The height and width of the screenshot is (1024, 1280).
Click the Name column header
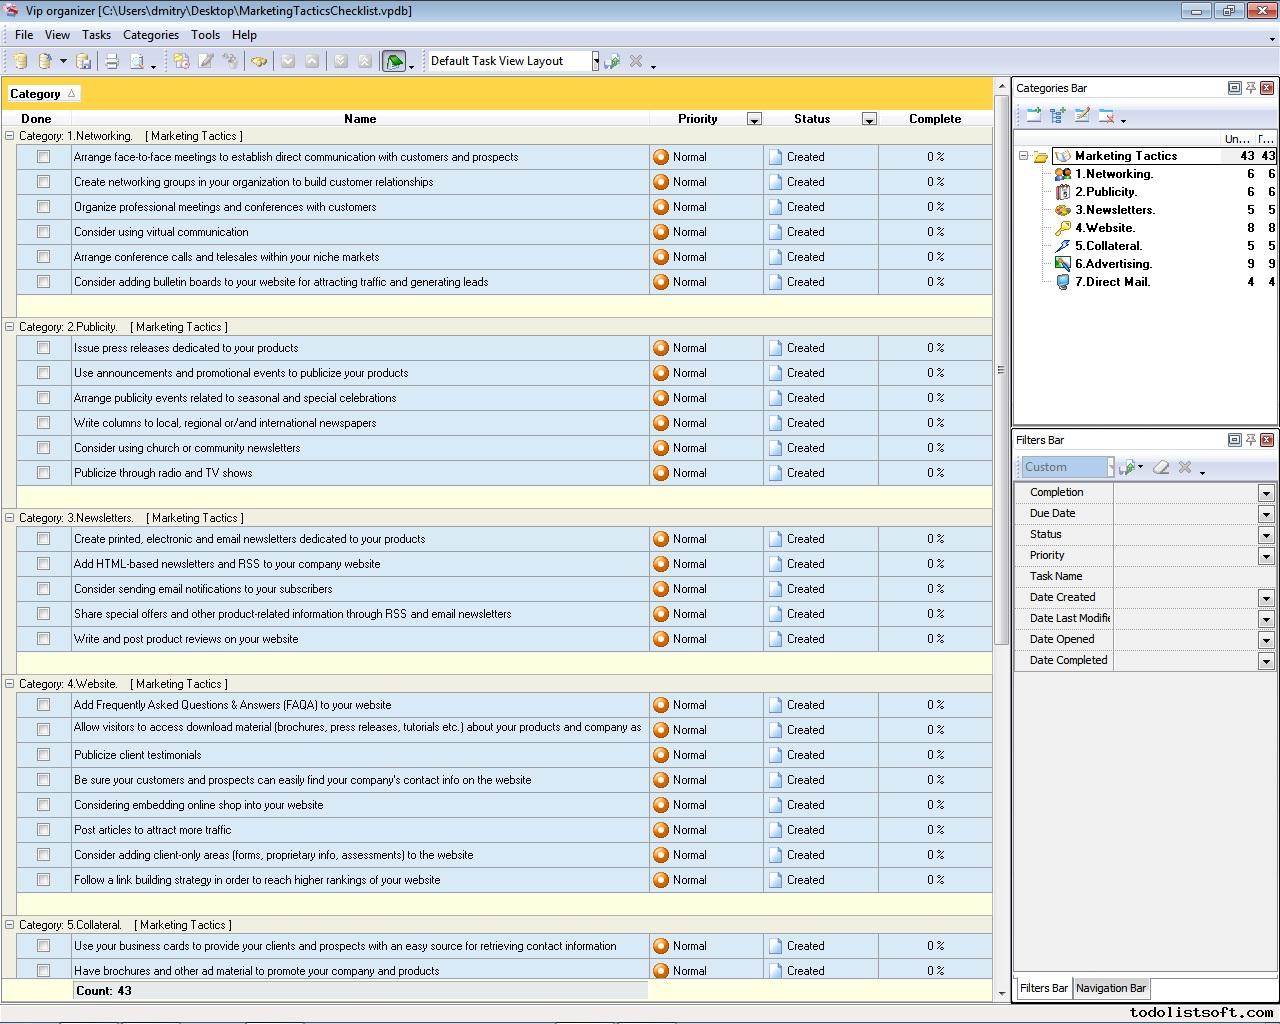(x=360, y=118)
